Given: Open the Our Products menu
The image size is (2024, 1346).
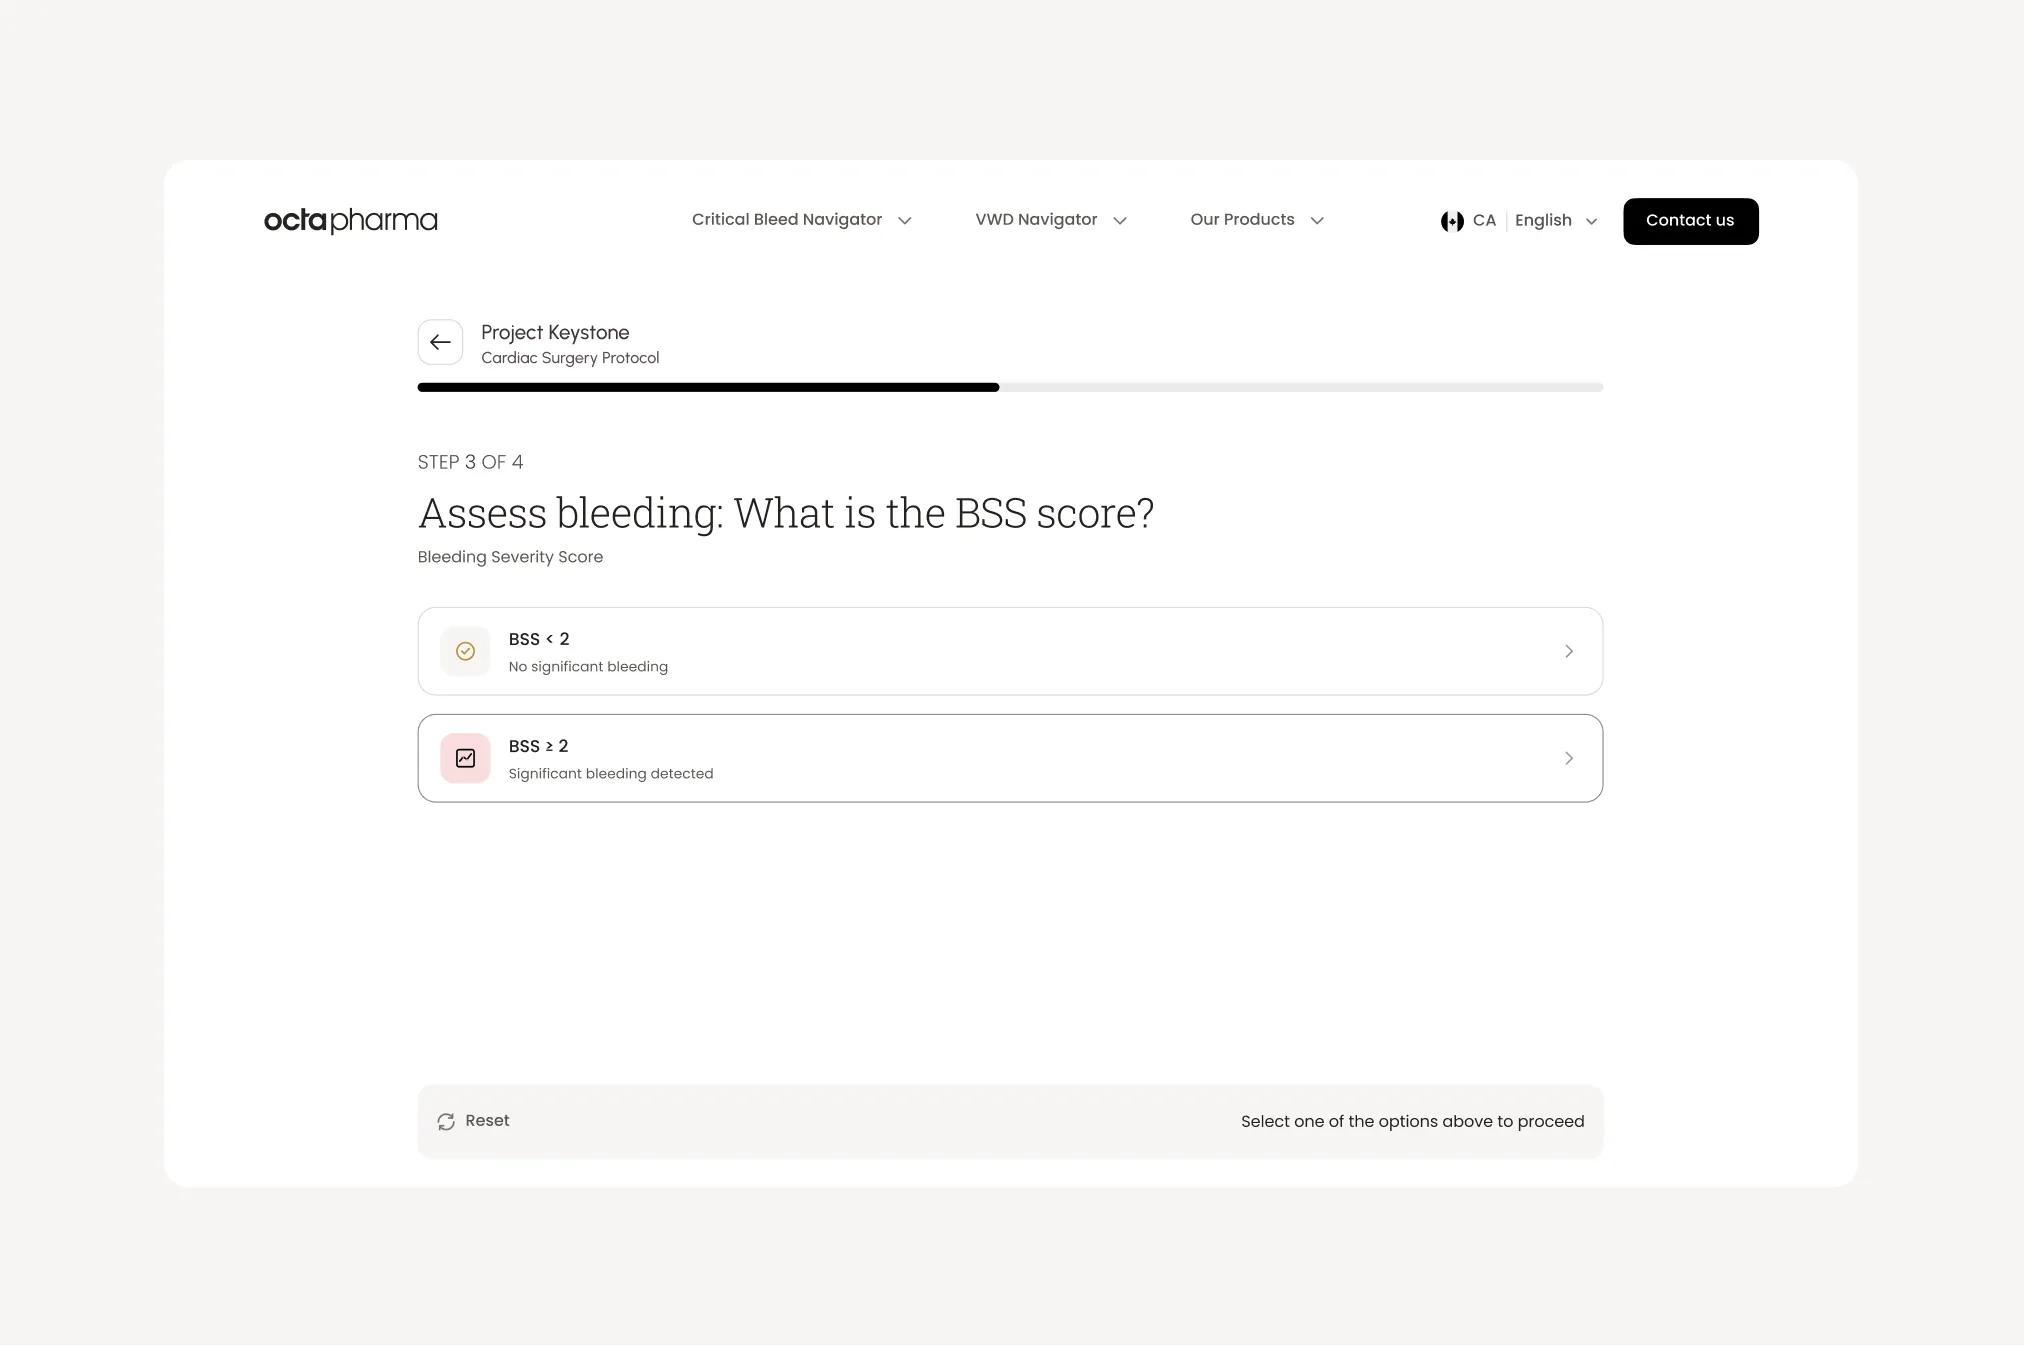Looking at the screenshot, I should click(1257, 220).
